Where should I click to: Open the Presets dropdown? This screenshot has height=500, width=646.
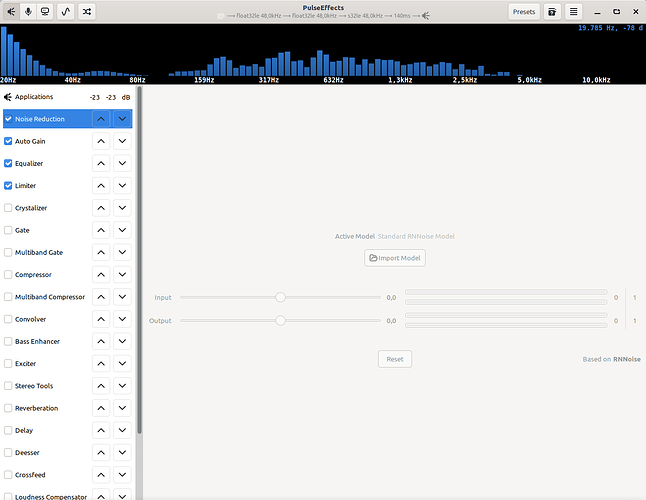pos(523,12)
